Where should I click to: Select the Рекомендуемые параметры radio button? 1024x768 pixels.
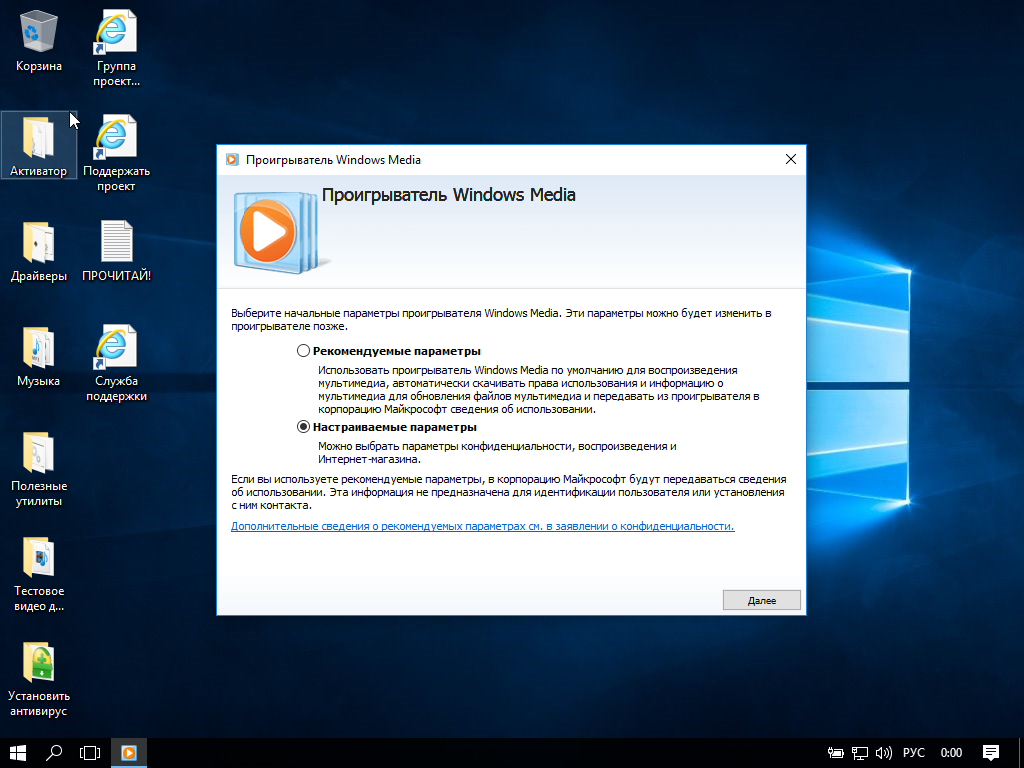(303, 351)
